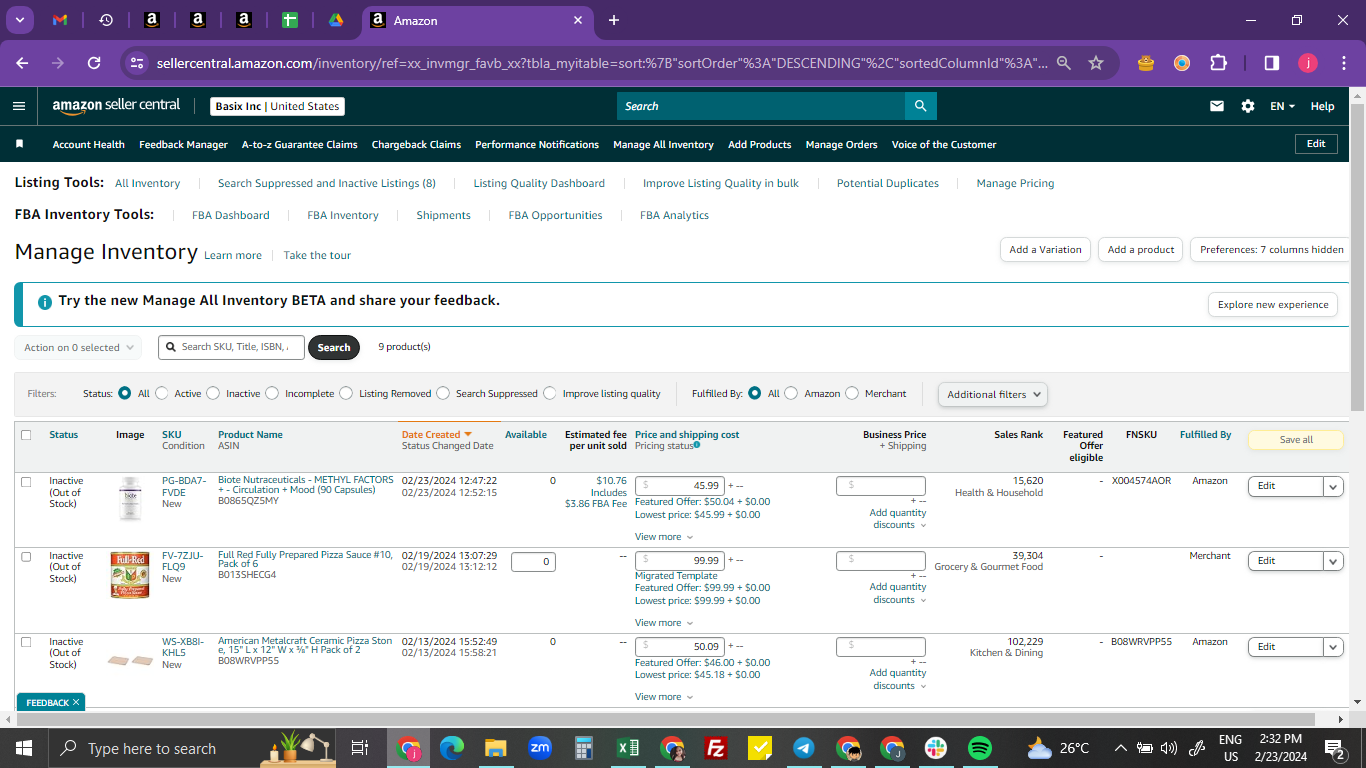
Task: Choose the Incomplete status filter
Action: 272,393
